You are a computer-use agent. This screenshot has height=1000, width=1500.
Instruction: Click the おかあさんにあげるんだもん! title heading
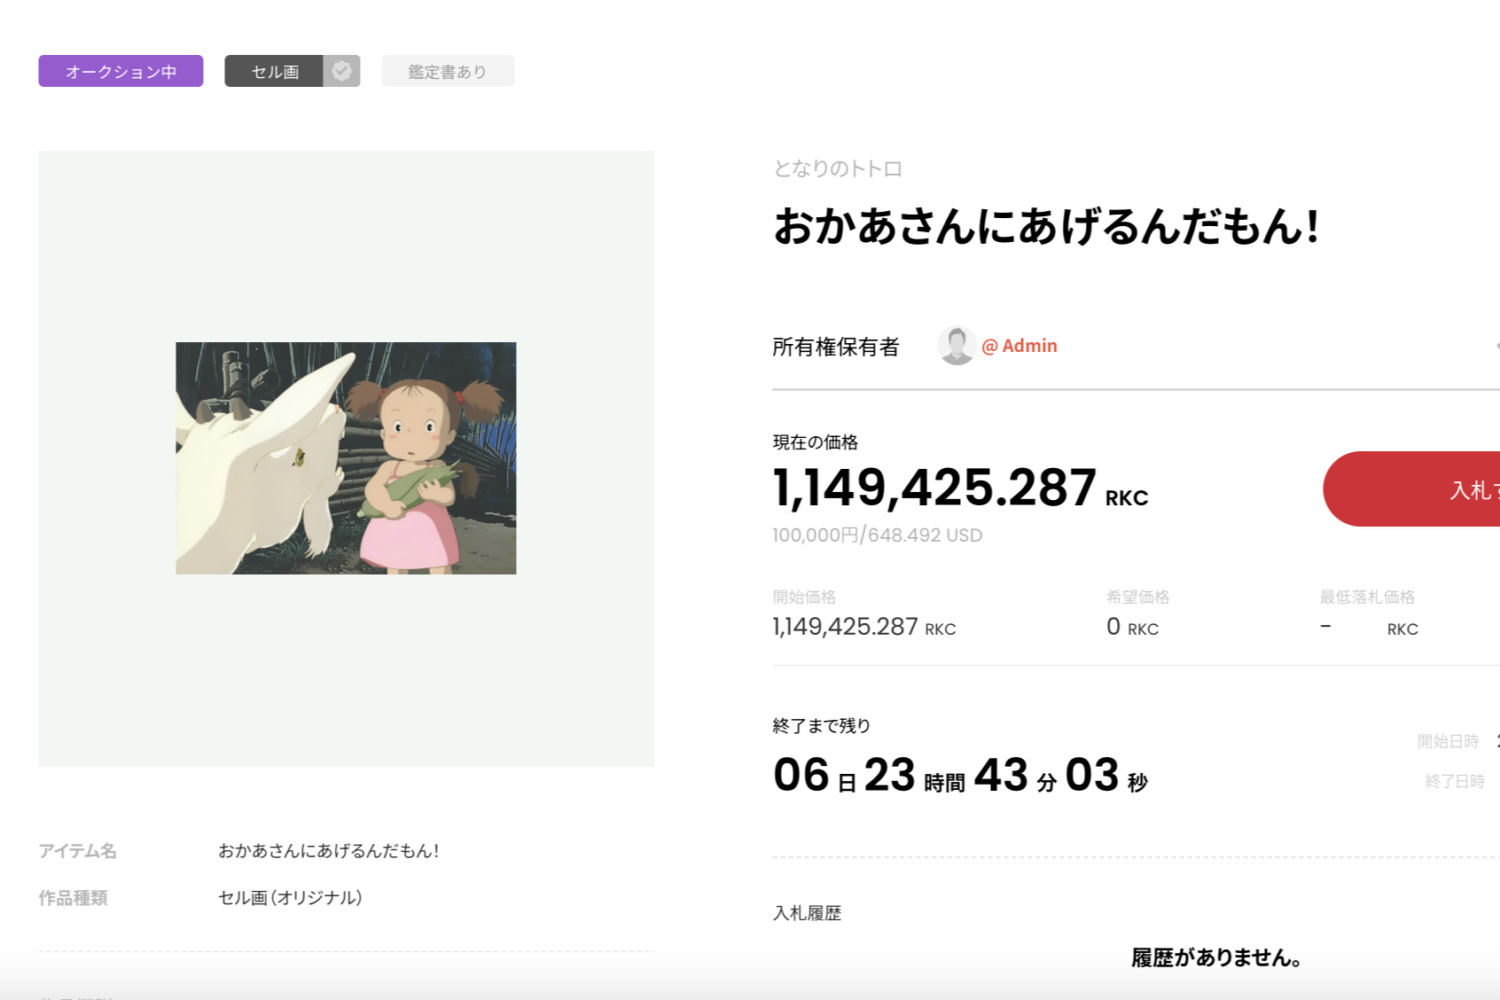[1045, 226]
